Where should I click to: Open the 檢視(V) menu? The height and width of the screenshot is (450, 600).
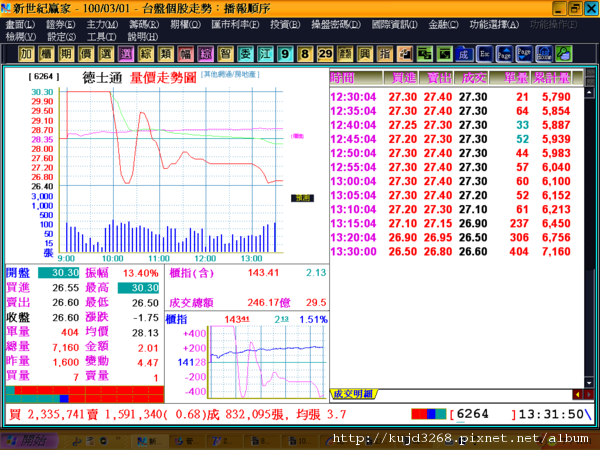click(21, 37)
